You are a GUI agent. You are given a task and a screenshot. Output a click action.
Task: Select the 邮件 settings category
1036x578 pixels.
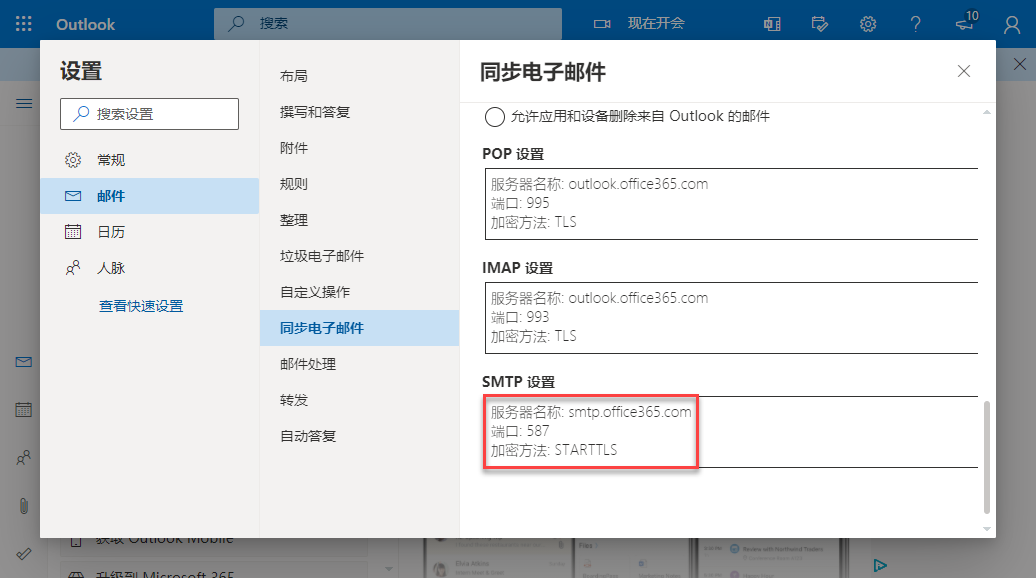click(149, 196)
